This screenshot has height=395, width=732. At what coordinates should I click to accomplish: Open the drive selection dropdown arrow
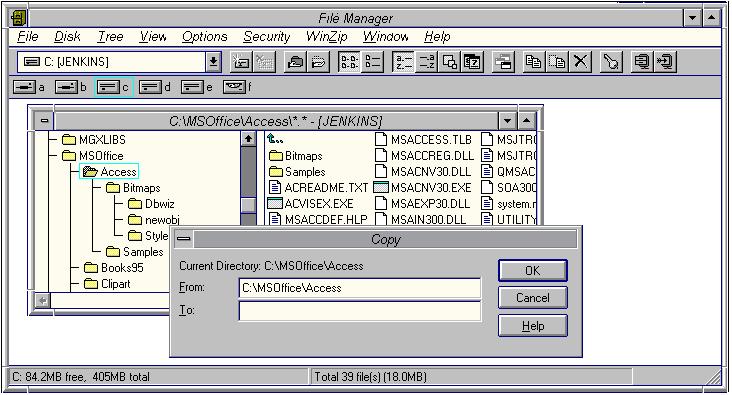pos(213,62)
